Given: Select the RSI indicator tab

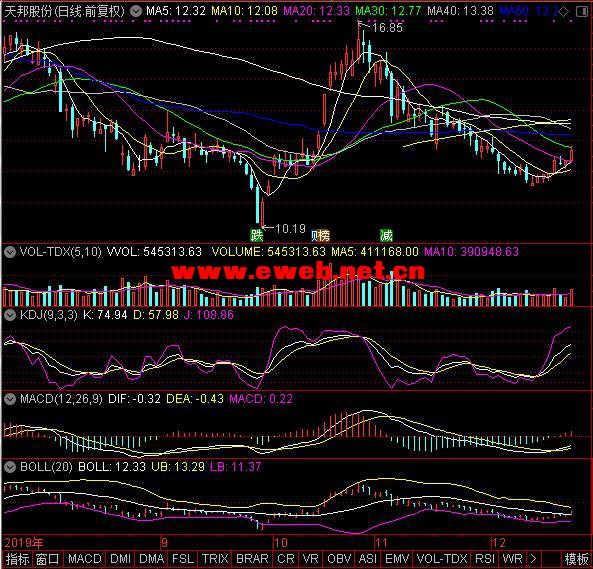Looking at the screenshot, I should pos(484,559).
